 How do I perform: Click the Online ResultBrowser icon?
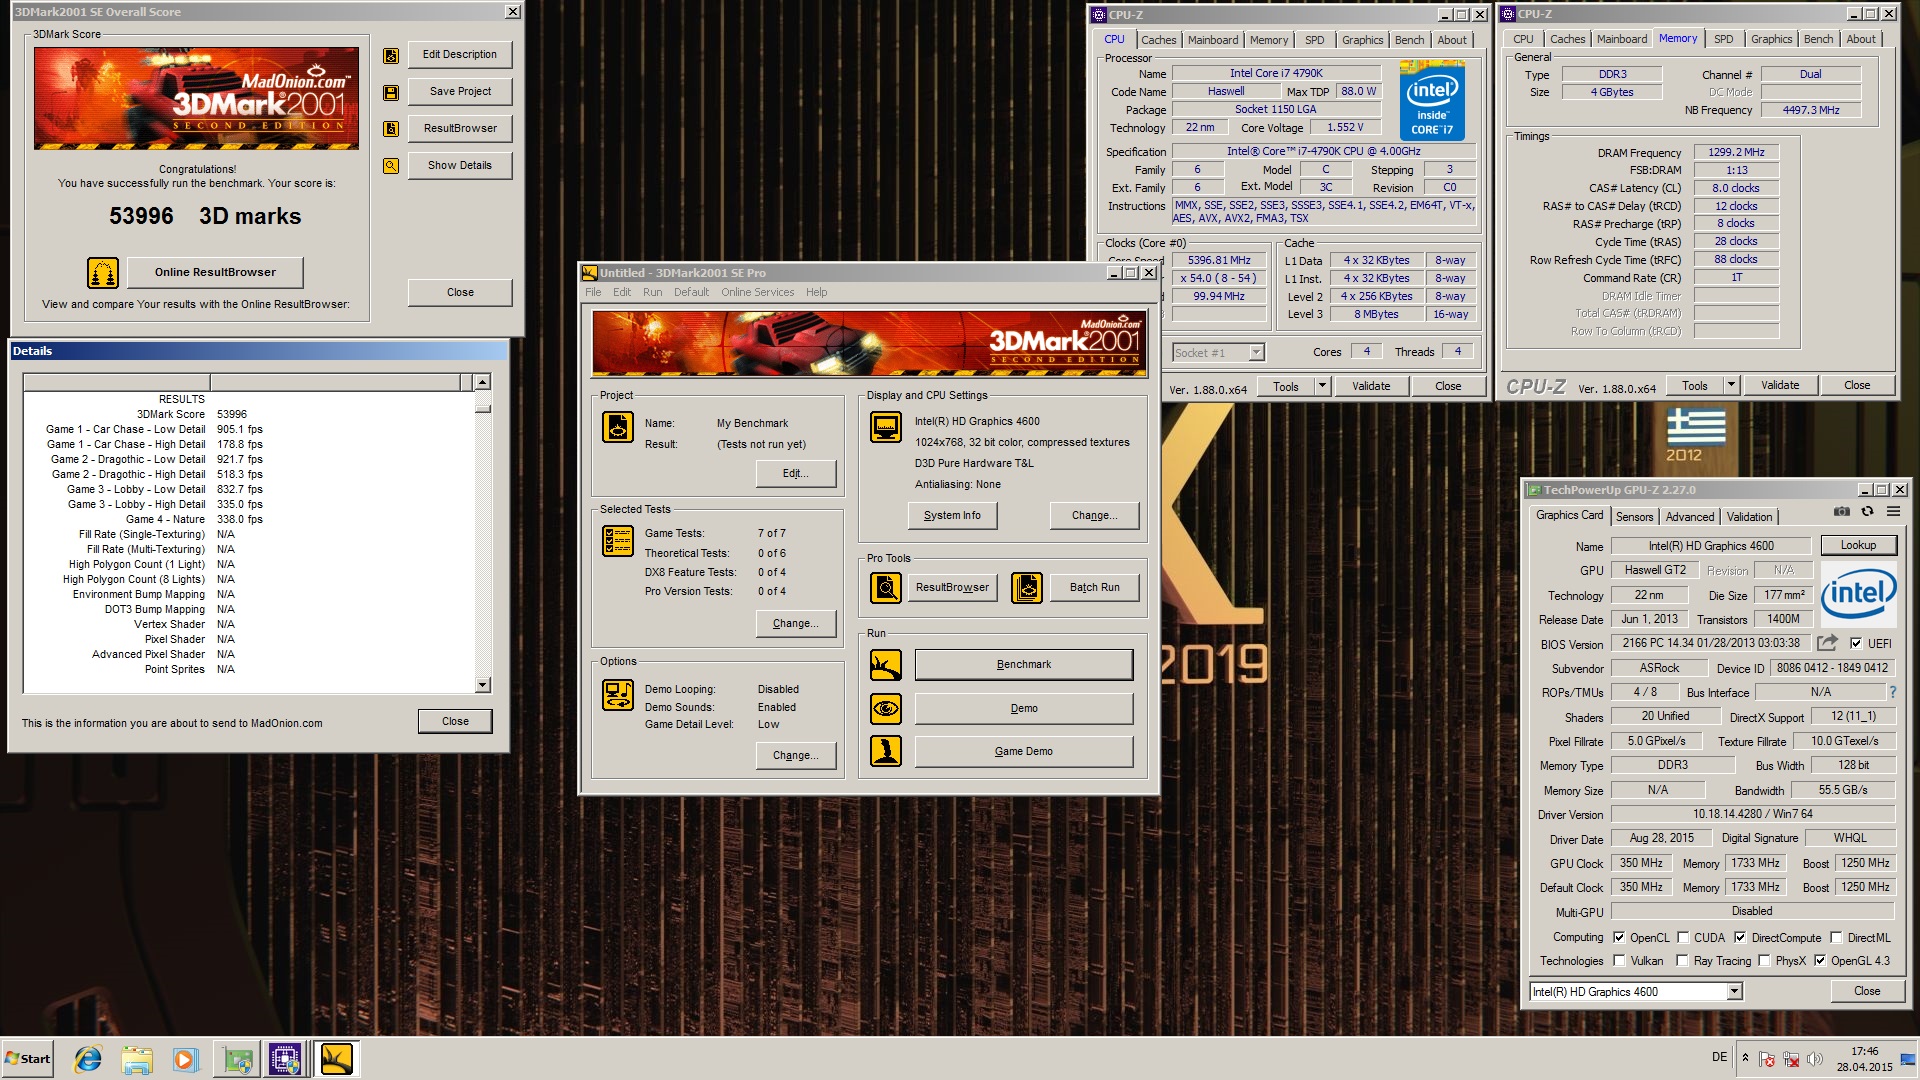103,272
